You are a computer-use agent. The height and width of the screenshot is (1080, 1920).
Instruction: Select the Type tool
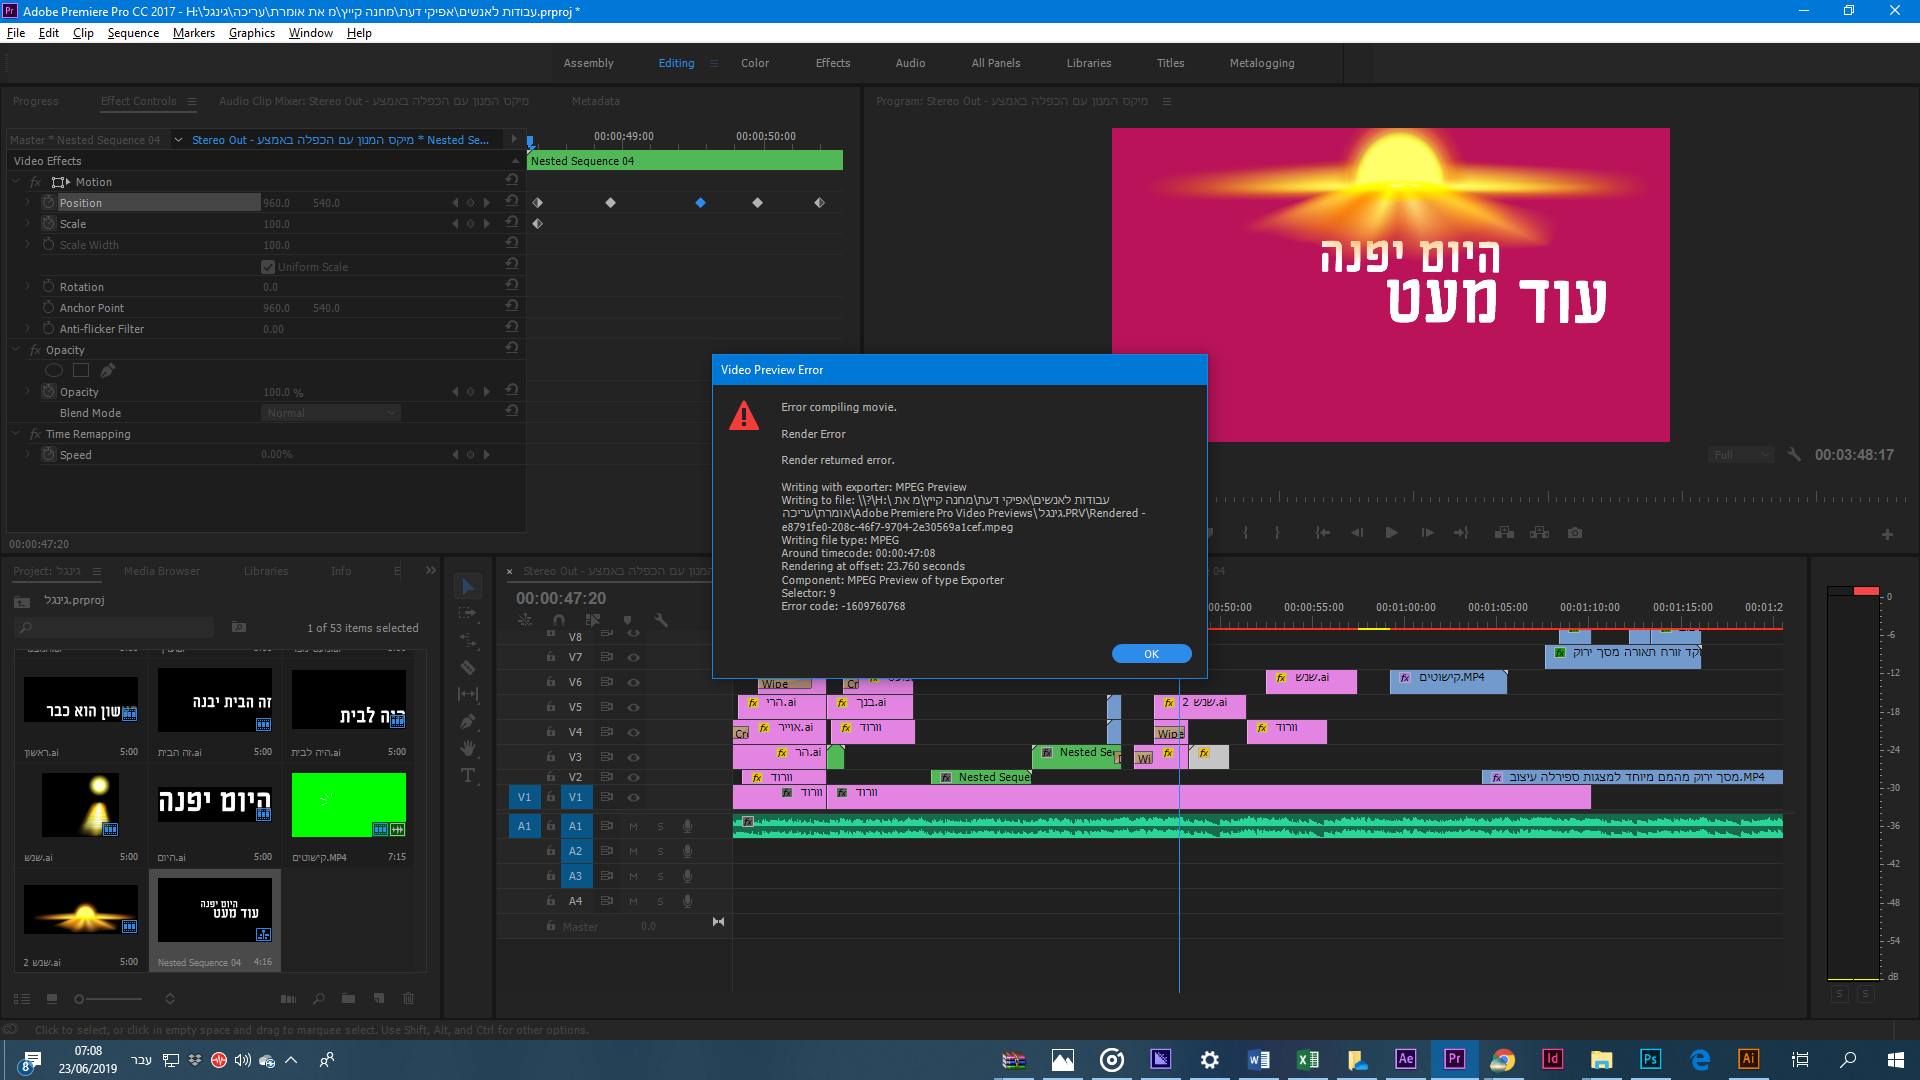tap(467, 775)
